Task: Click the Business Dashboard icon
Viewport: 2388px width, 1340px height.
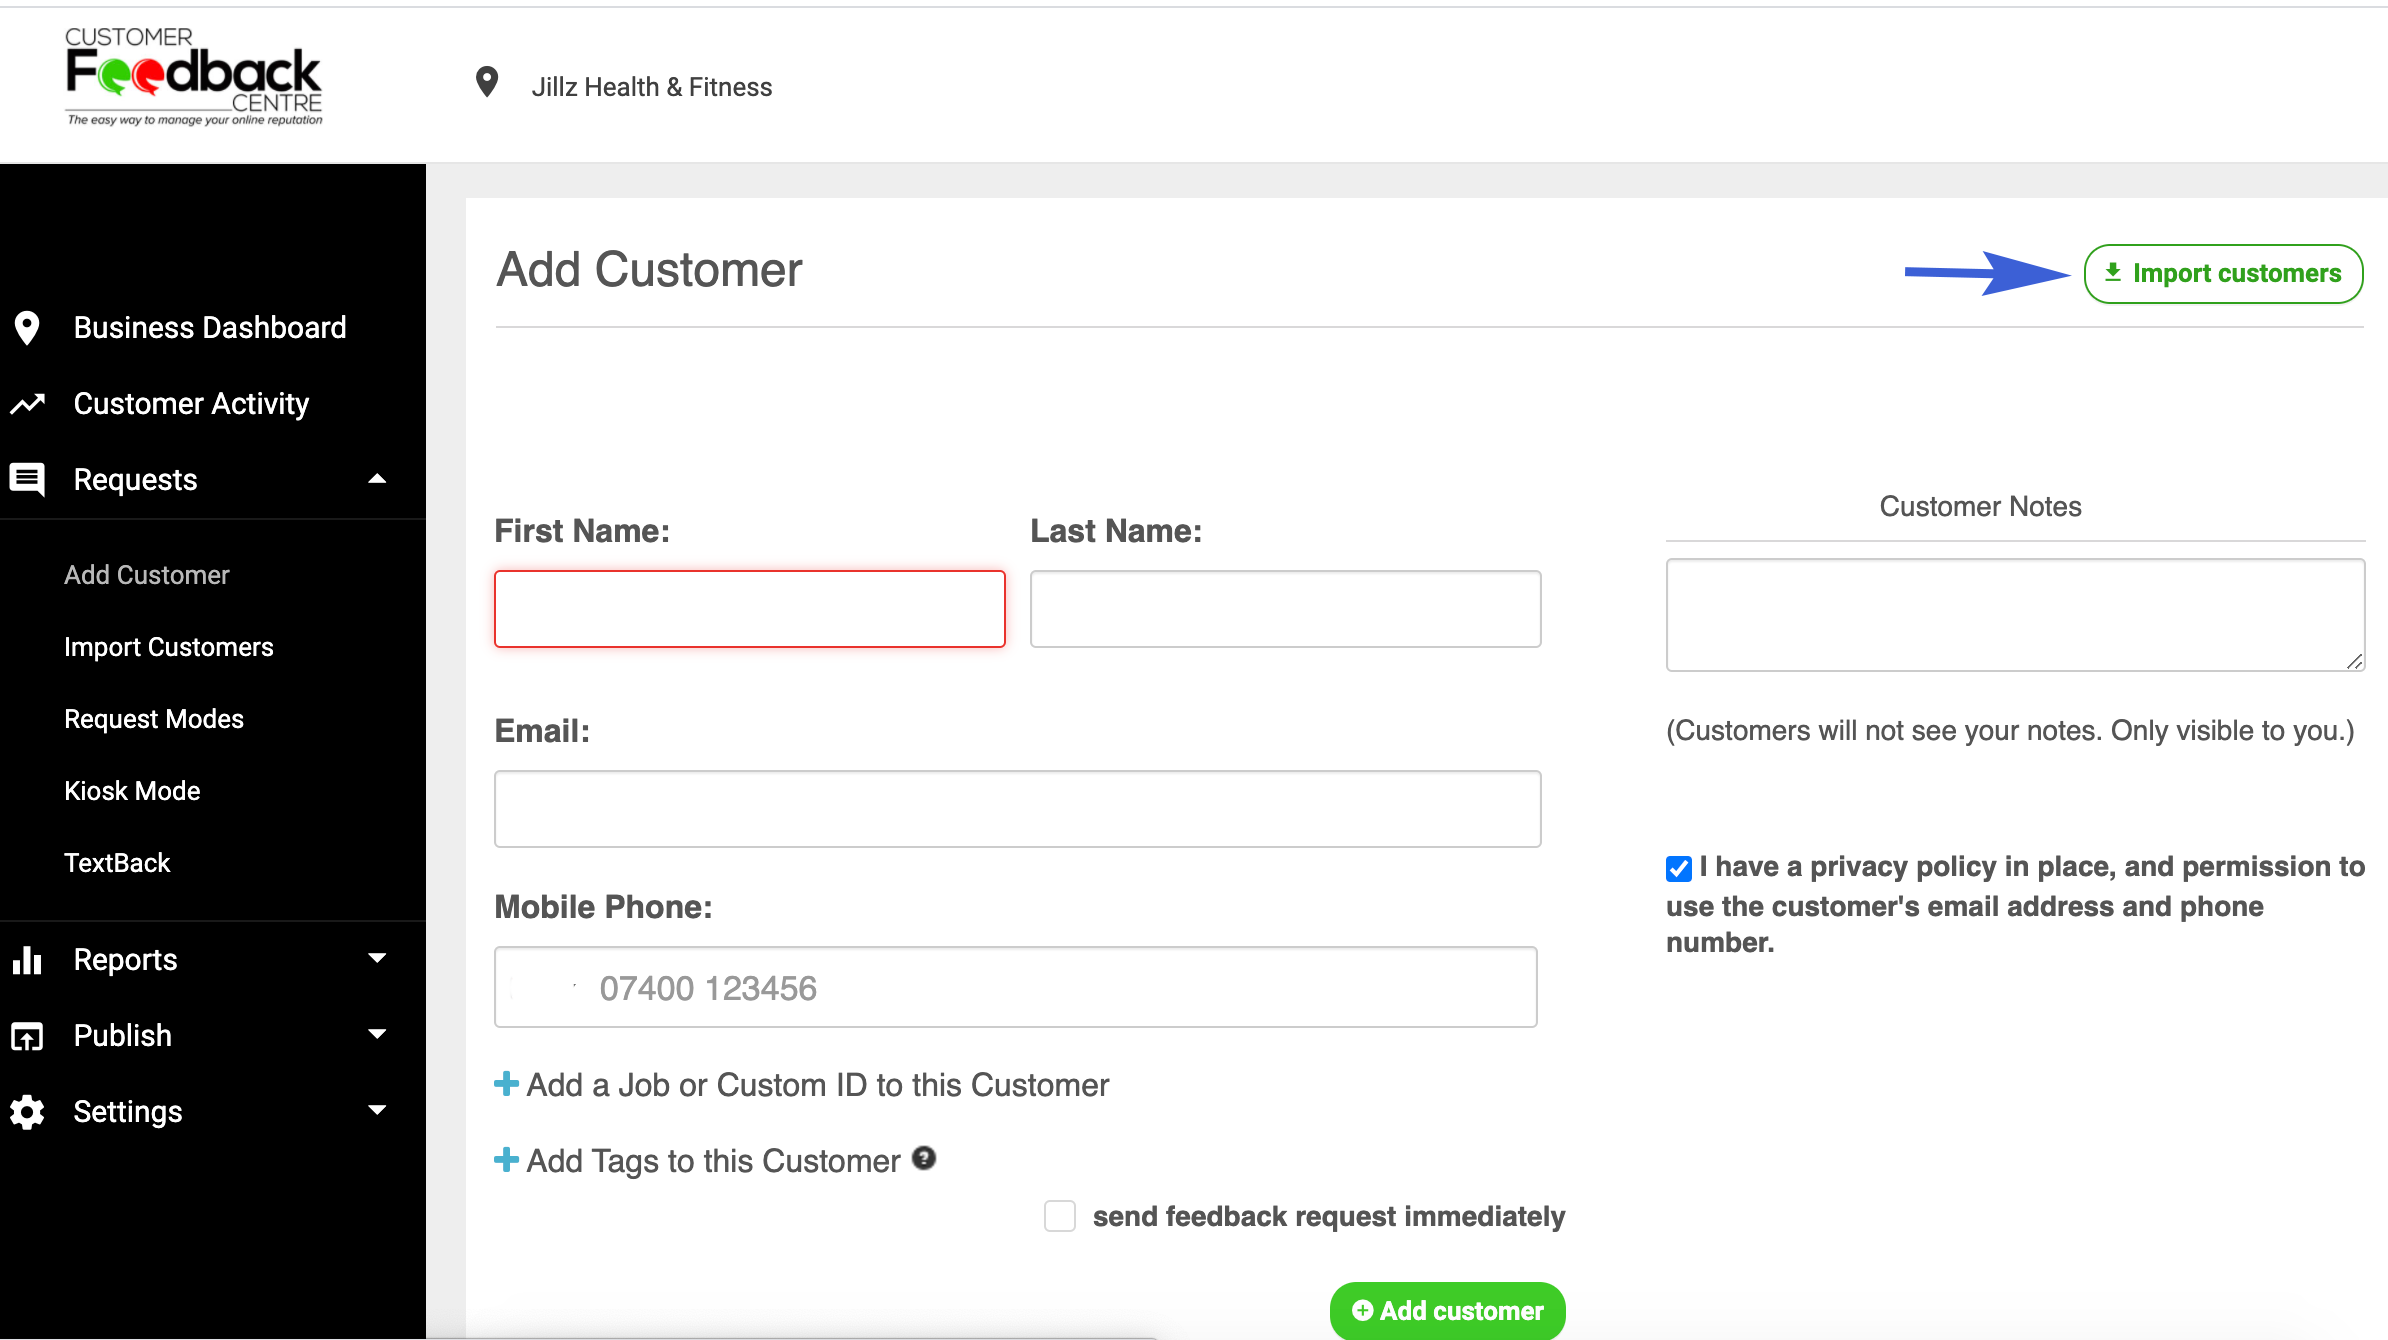Action: (28, 326)
